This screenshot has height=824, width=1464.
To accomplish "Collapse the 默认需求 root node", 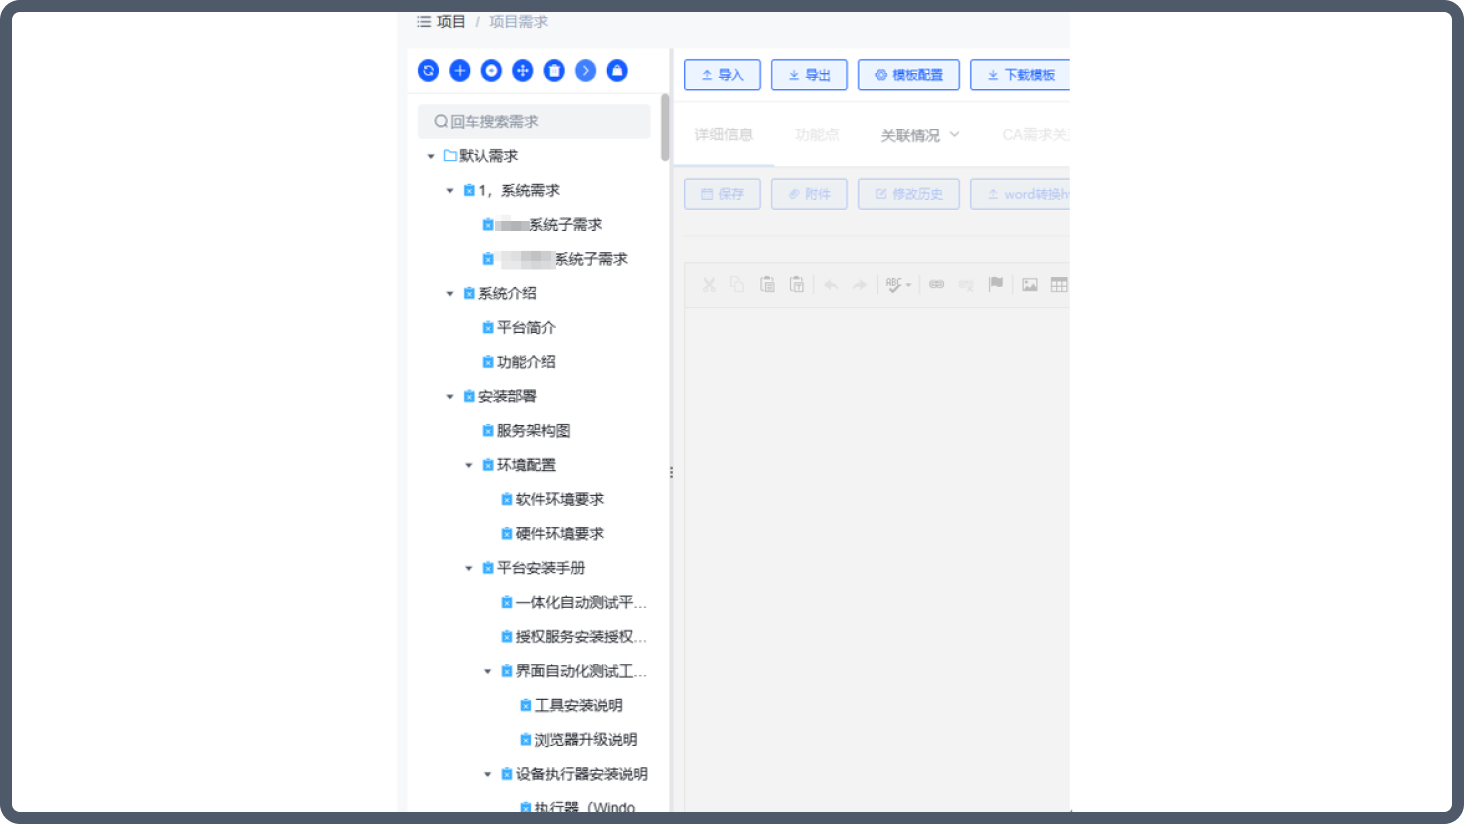I will (431, 156).
